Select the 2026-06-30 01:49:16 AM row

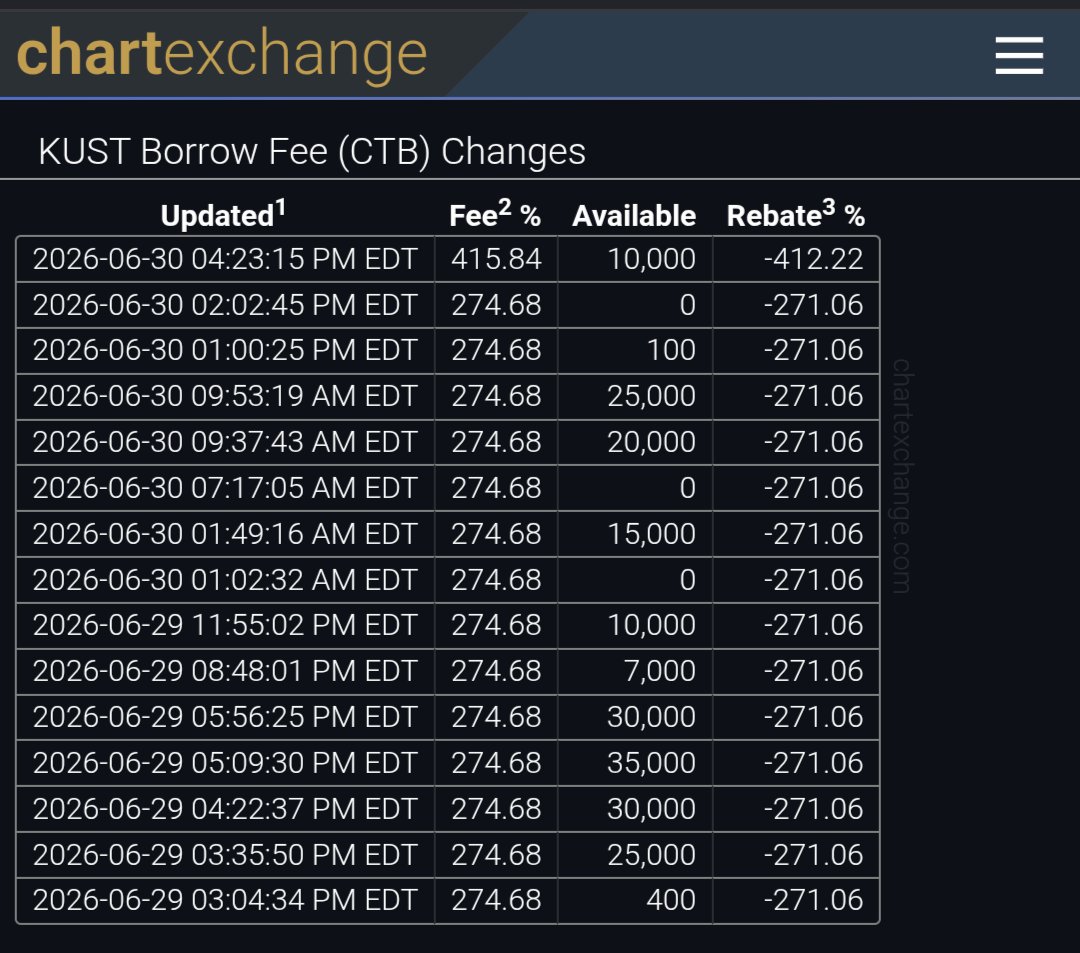448,534
